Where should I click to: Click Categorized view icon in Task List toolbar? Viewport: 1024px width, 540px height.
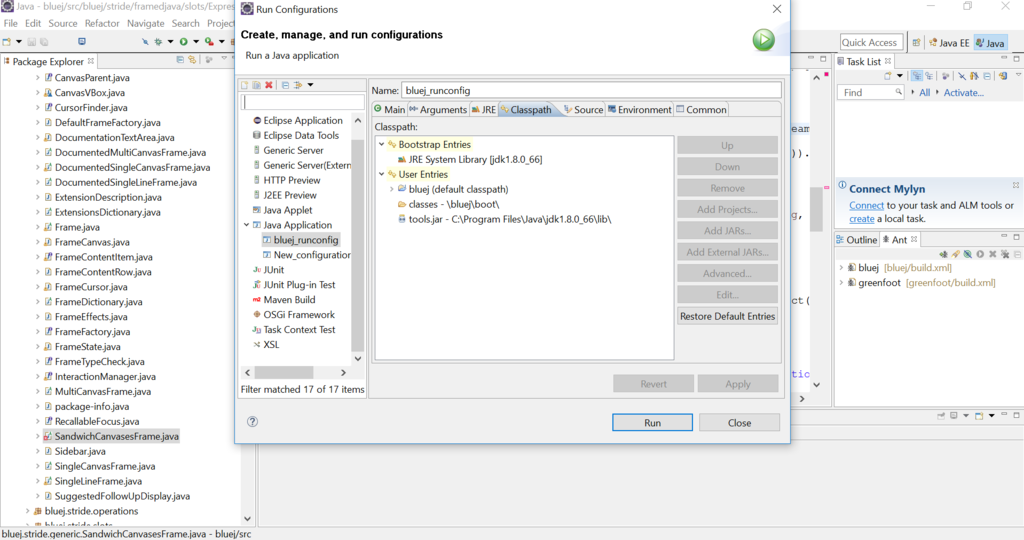pos(917,76)
